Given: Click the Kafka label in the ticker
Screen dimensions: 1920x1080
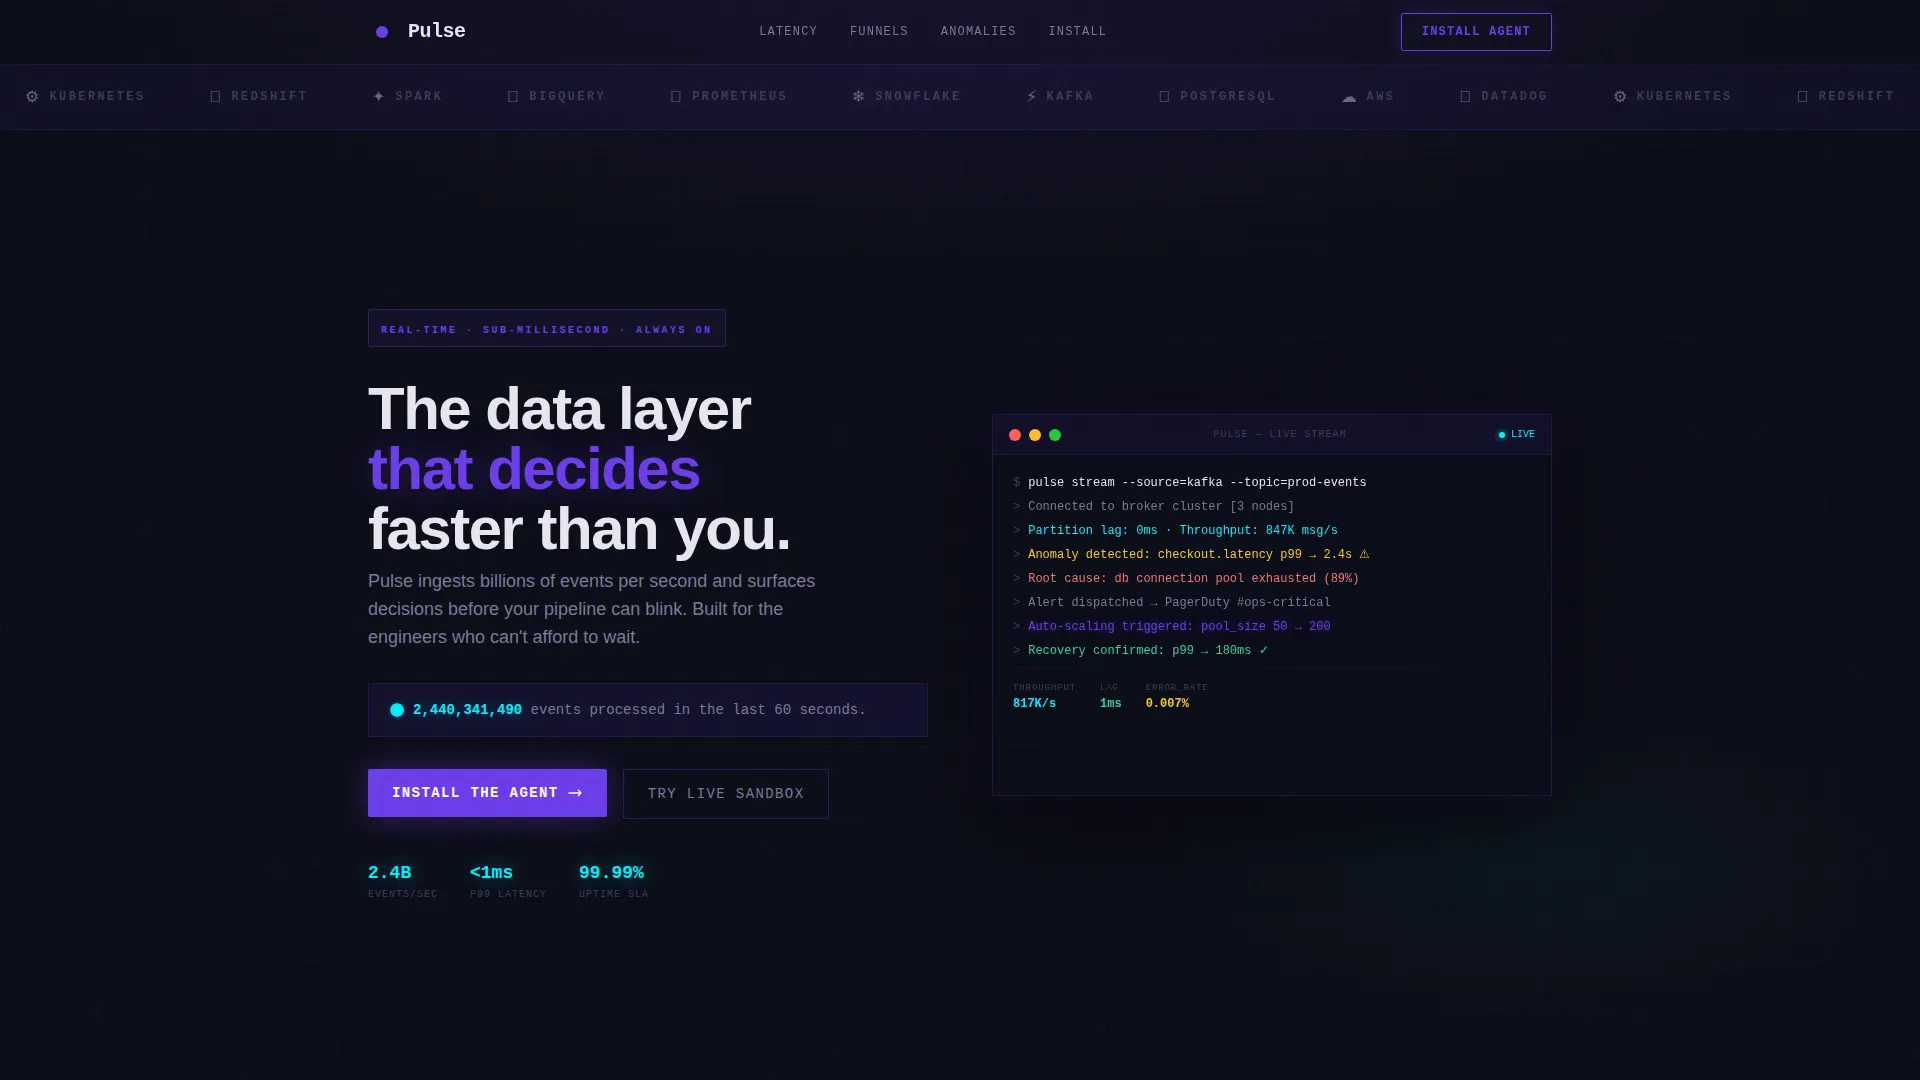Looking at the screenshot, I should (x=1069, y=97).
